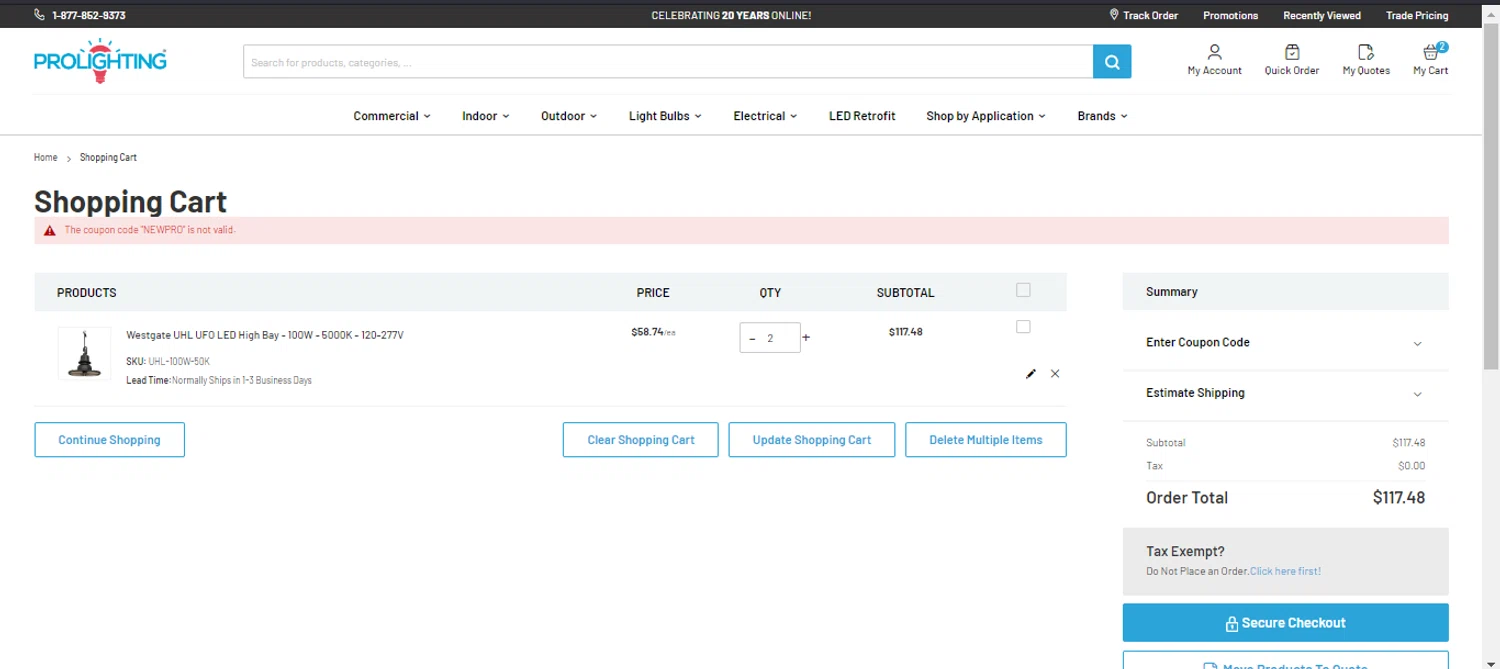
Task: Open the Westgate UHL UFO LED product link
Action: tap(265, 335)
